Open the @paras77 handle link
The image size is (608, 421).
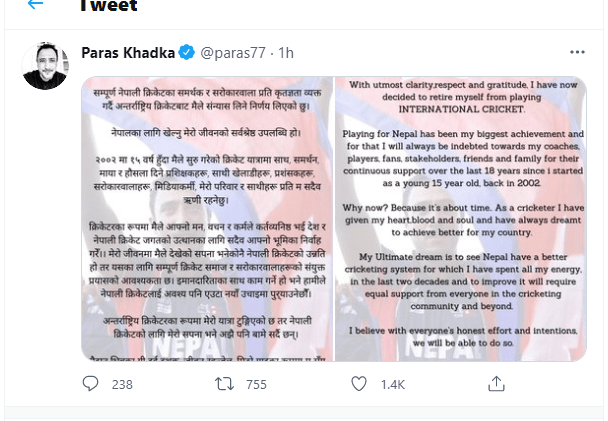click(x=235, y=52)
